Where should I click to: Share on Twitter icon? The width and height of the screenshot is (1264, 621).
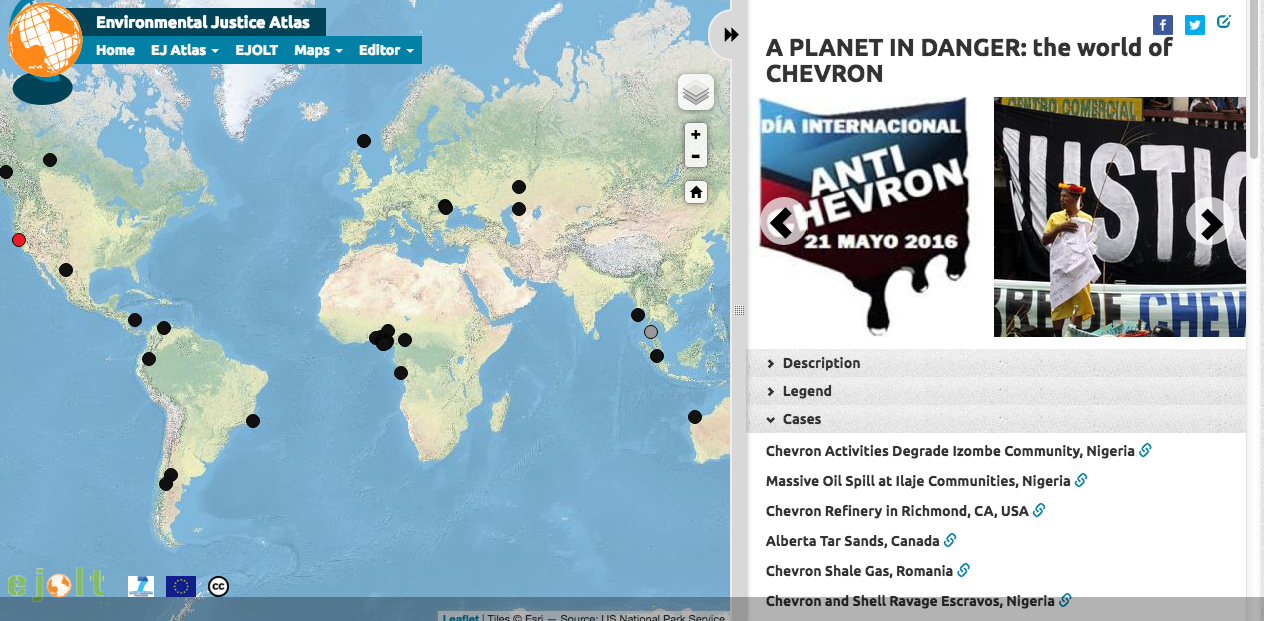(x=1194, y=25)
